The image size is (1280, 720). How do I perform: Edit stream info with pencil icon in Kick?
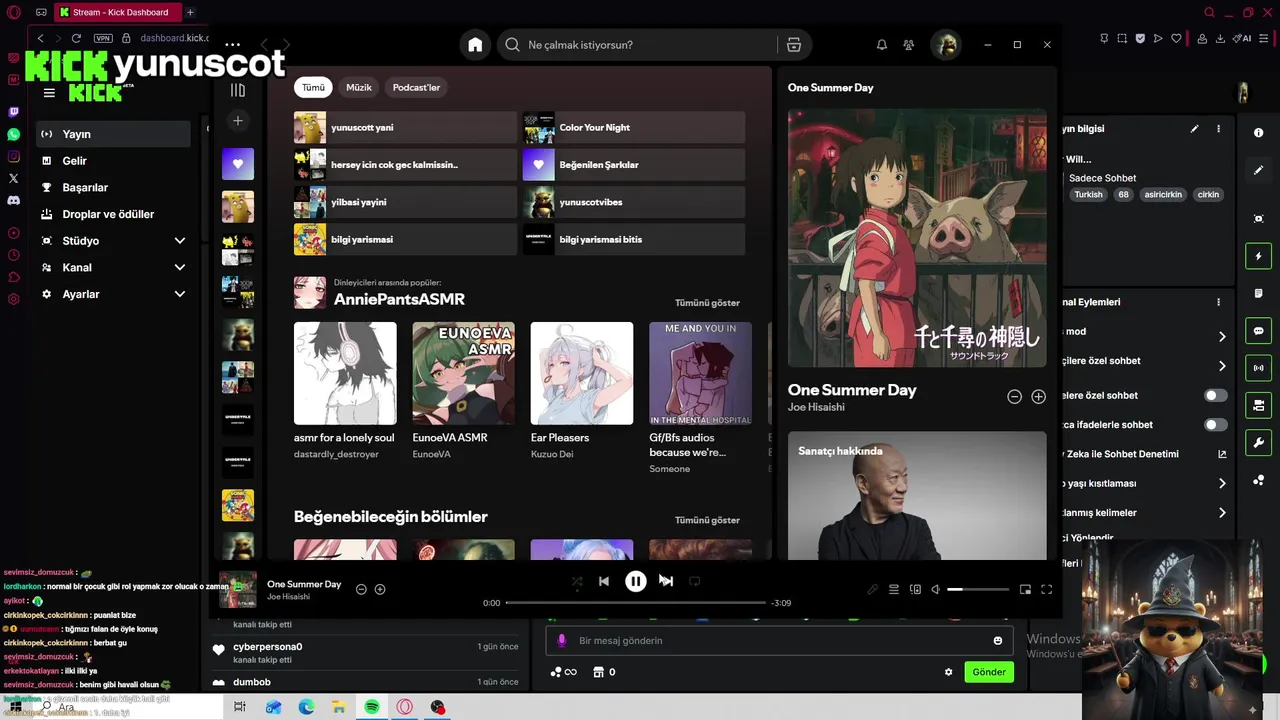click(1194, 129)
